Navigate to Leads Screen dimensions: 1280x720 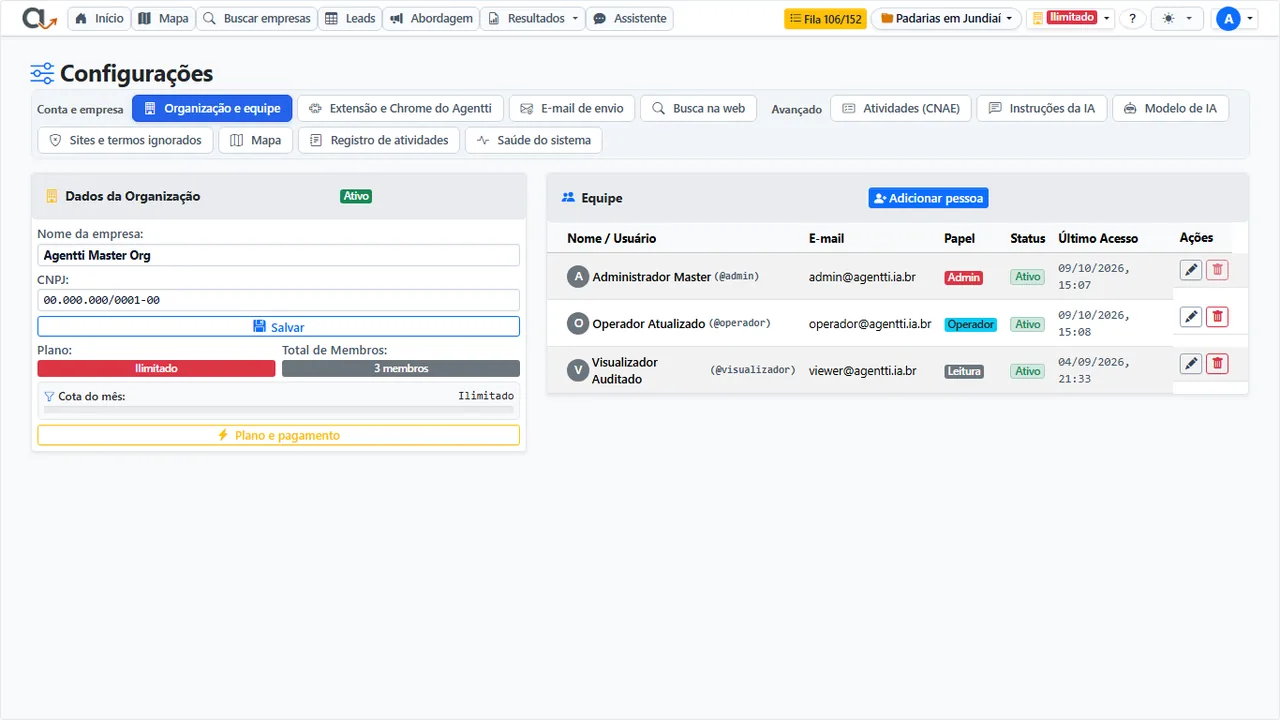350,19
